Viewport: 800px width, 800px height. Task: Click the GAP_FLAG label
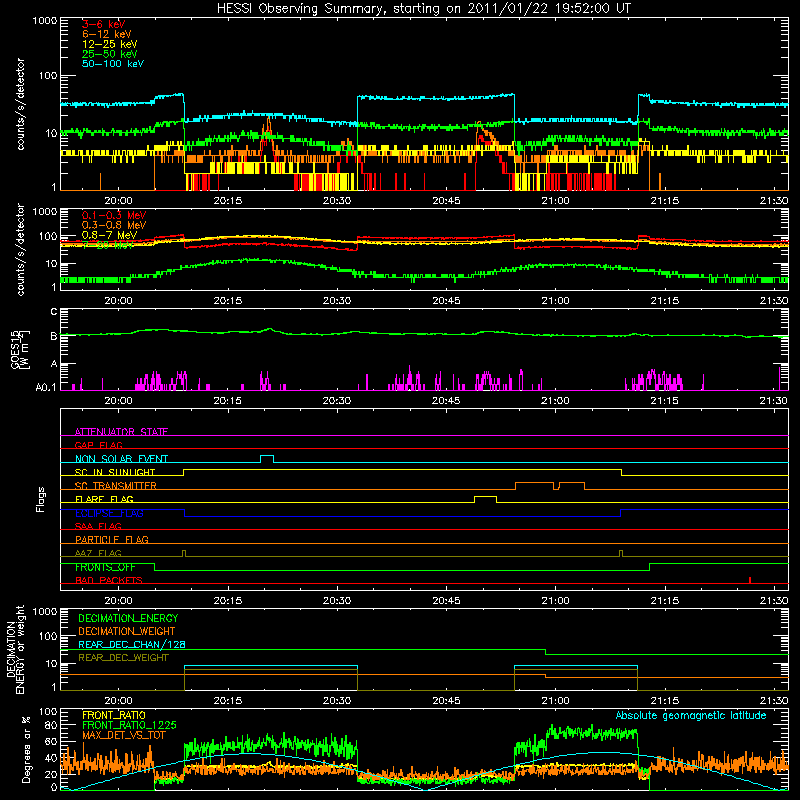[98, 445]
